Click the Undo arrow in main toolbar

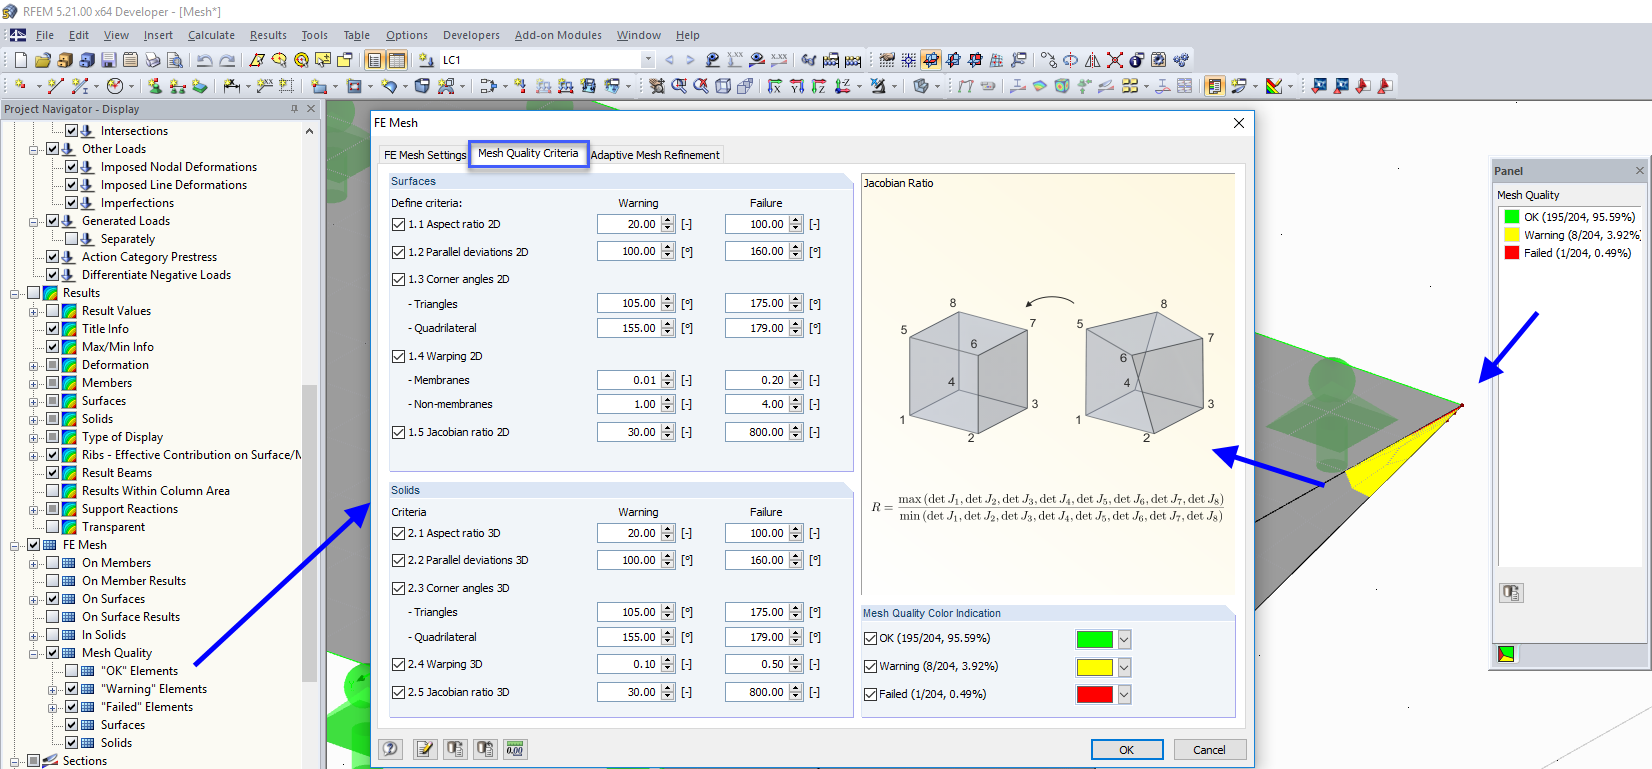(204, 60)
